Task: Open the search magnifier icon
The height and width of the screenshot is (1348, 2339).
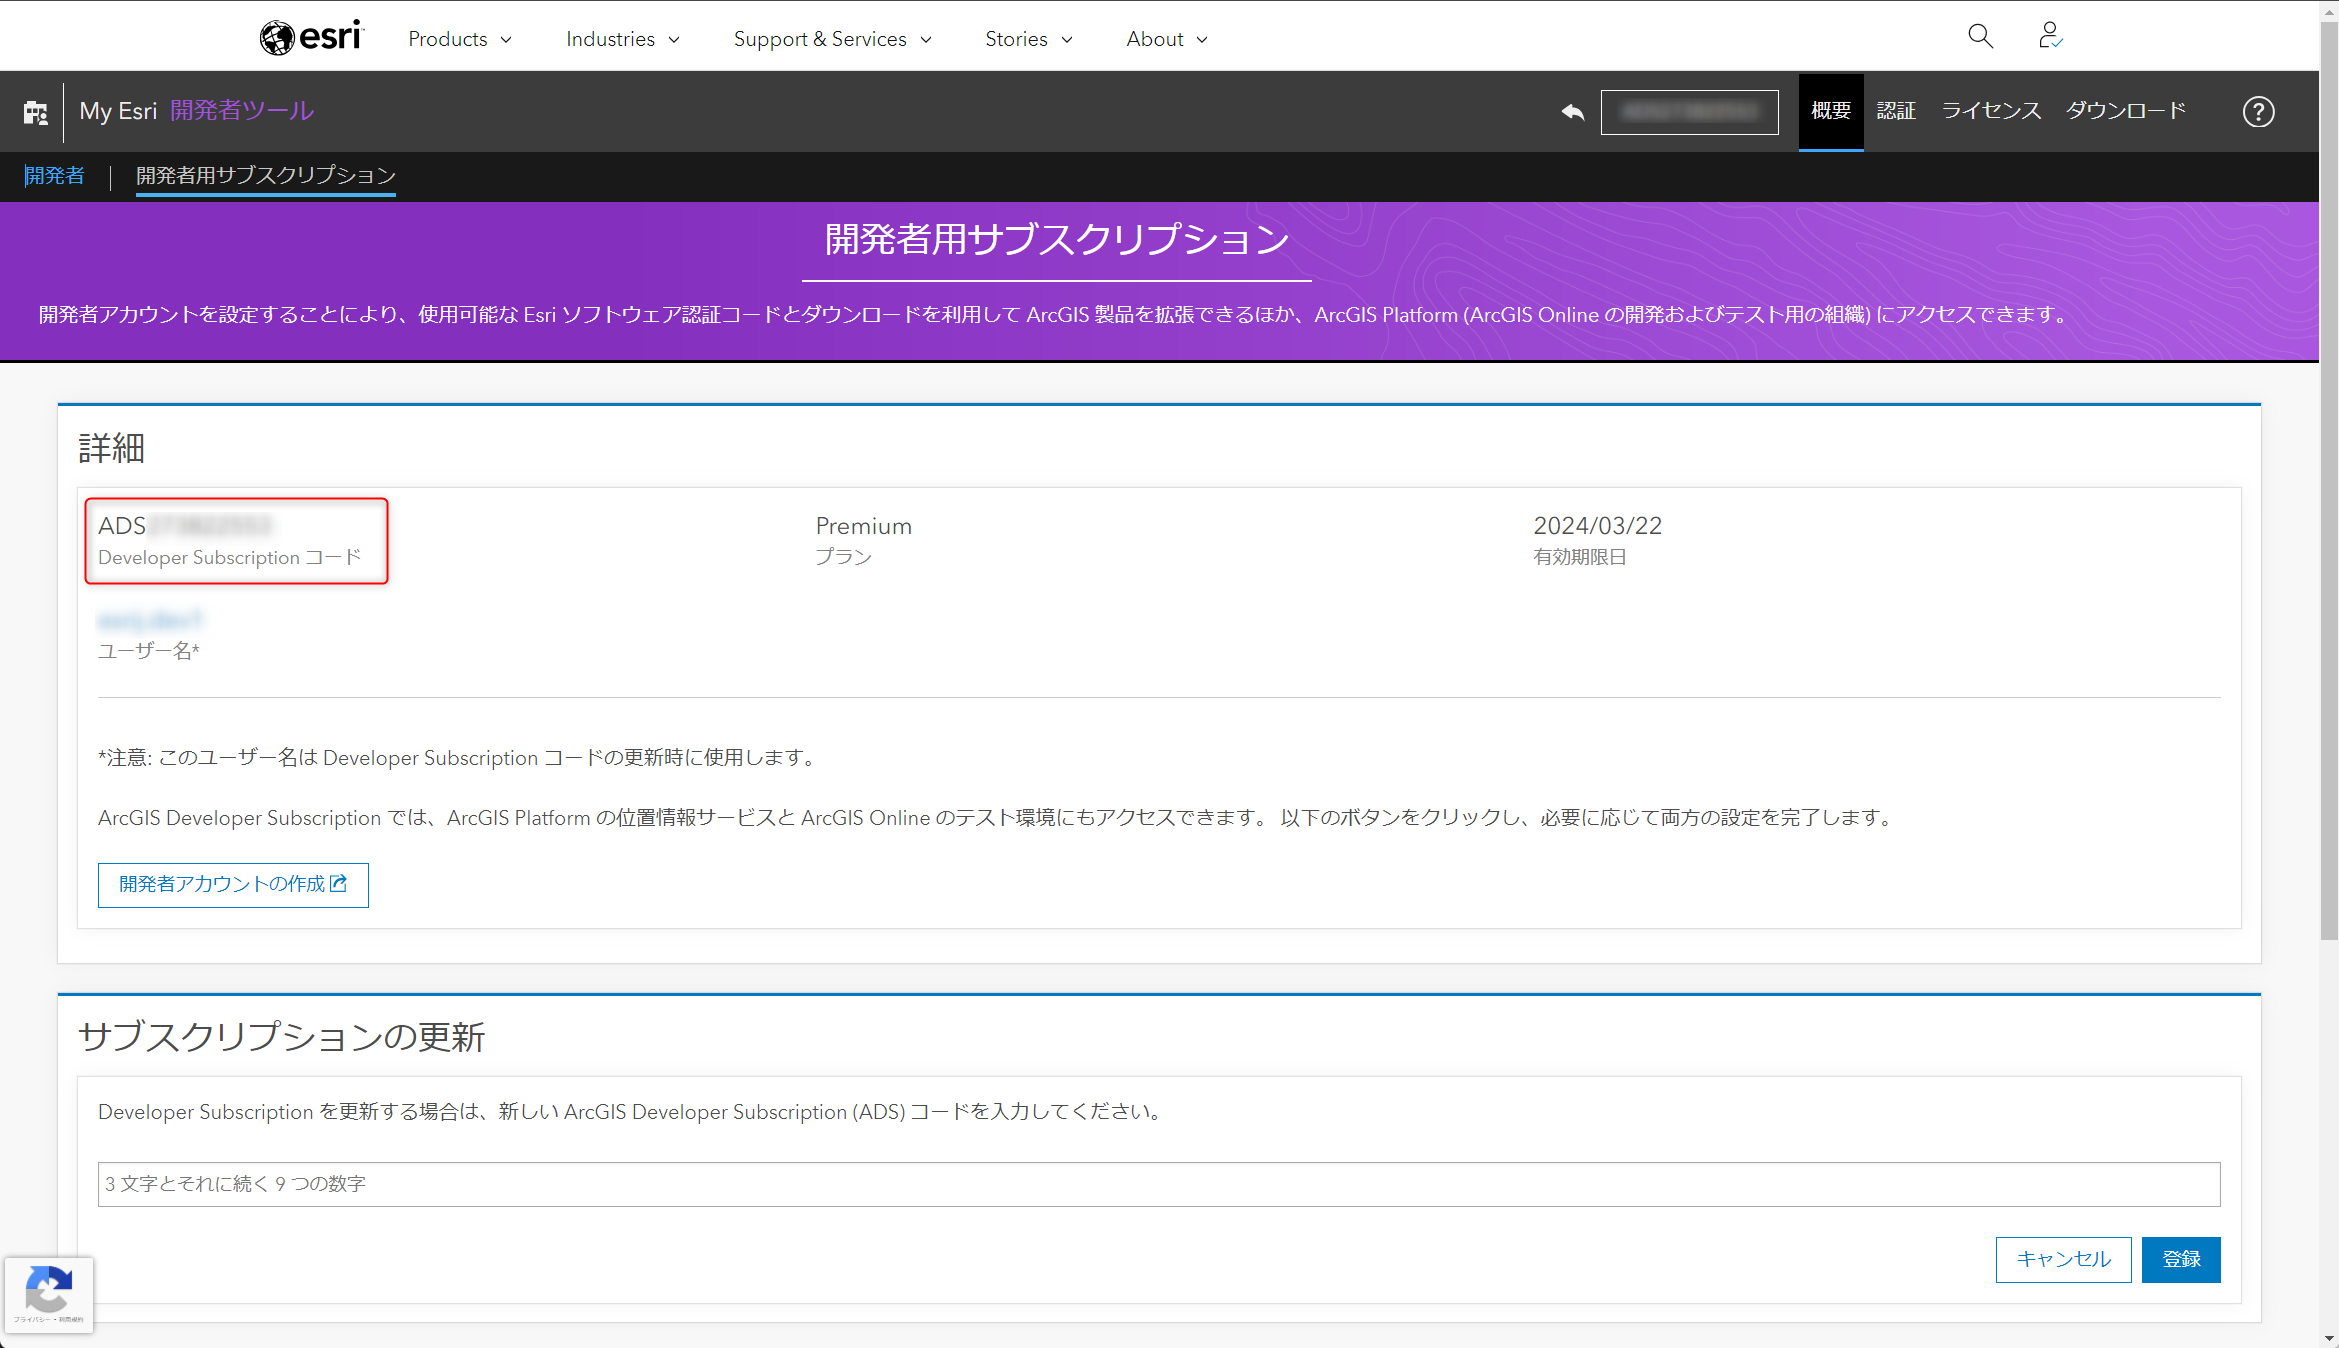Action: (x=1980, y=37)
